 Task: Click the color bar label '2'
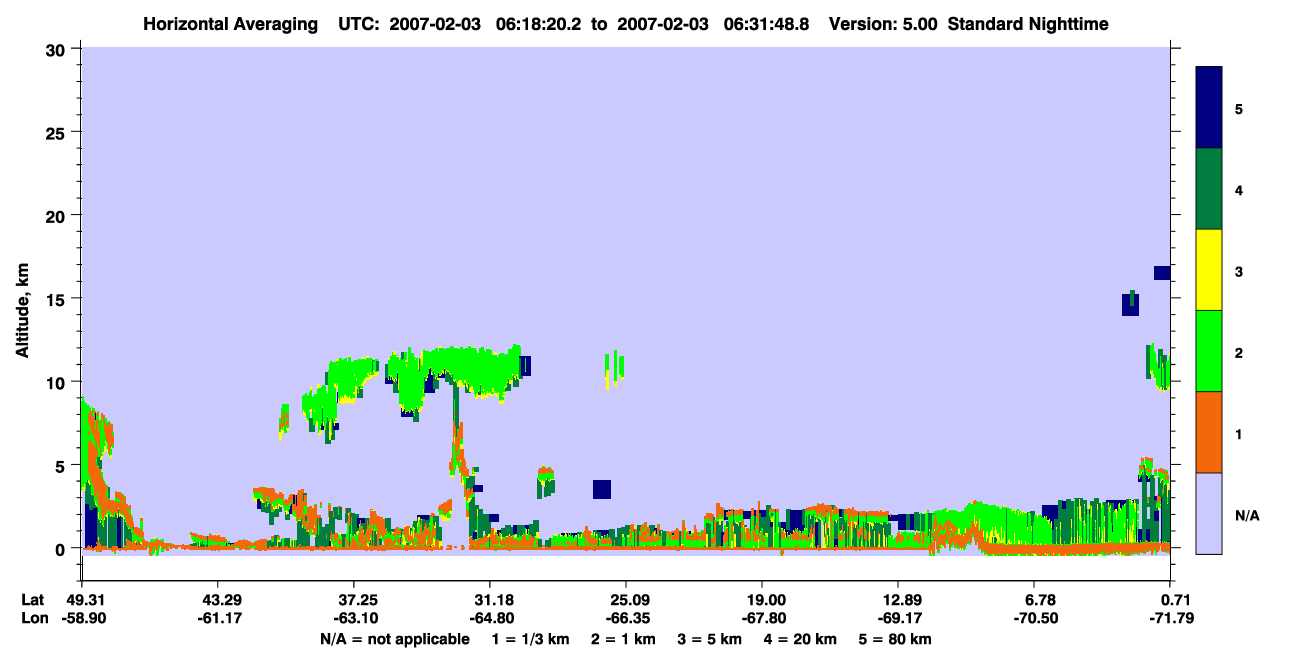pos(1239,352)
